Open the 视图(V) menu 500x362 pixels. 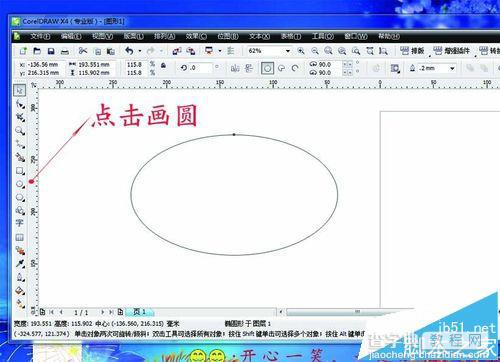tap(103, 36)
